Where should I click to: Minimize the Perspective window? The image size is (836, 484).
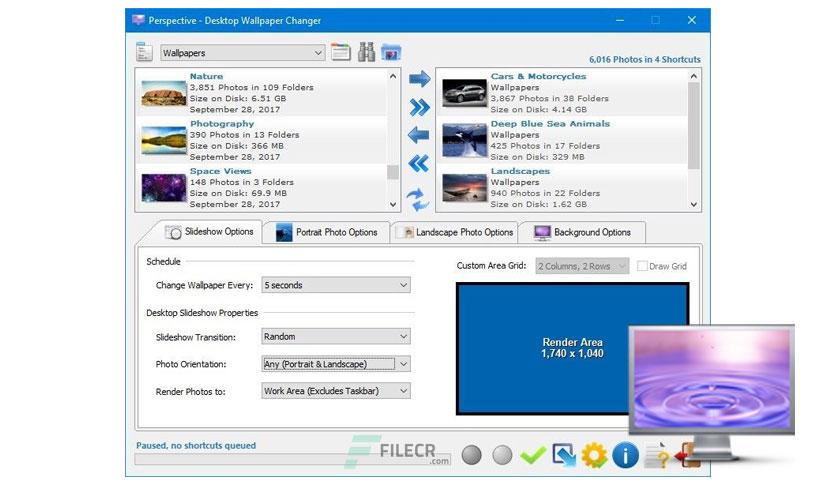620,20
